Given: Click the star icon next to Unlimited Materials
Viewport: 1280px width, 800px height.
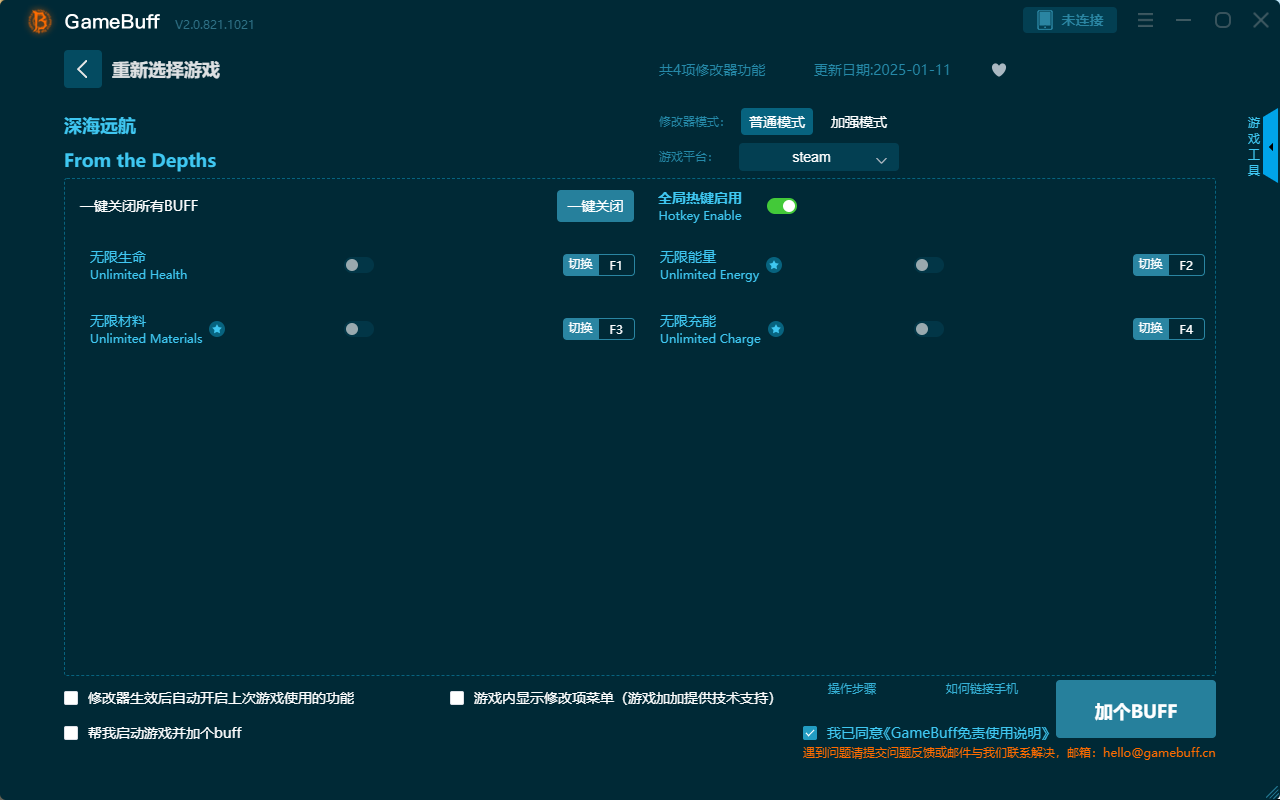Looking at the screenshot, I should [217, 328].
